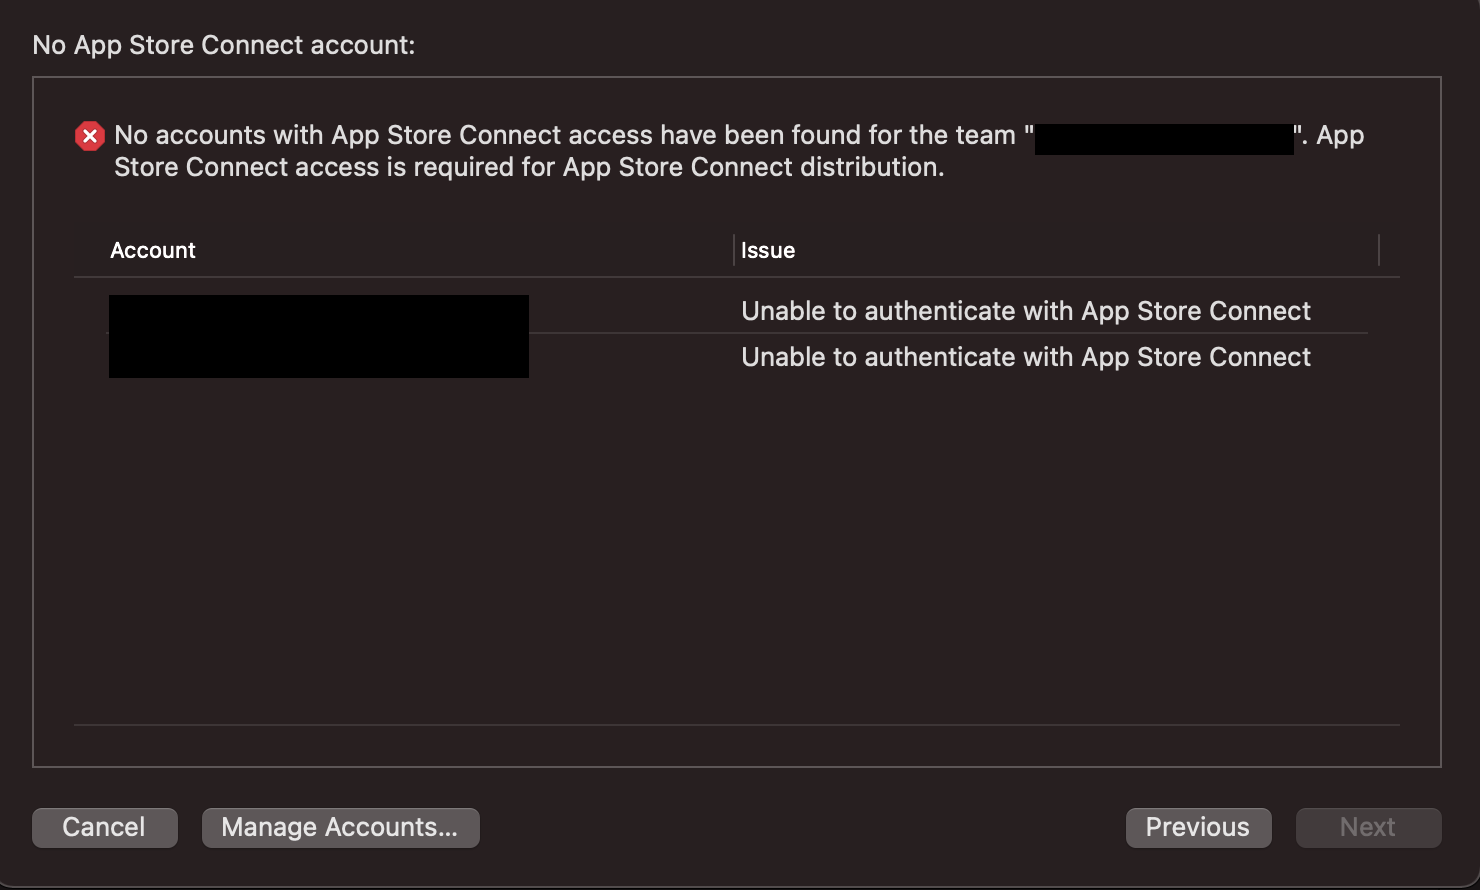Sort by the Issue column header
1480x890 pixels.
pos(768,251)
